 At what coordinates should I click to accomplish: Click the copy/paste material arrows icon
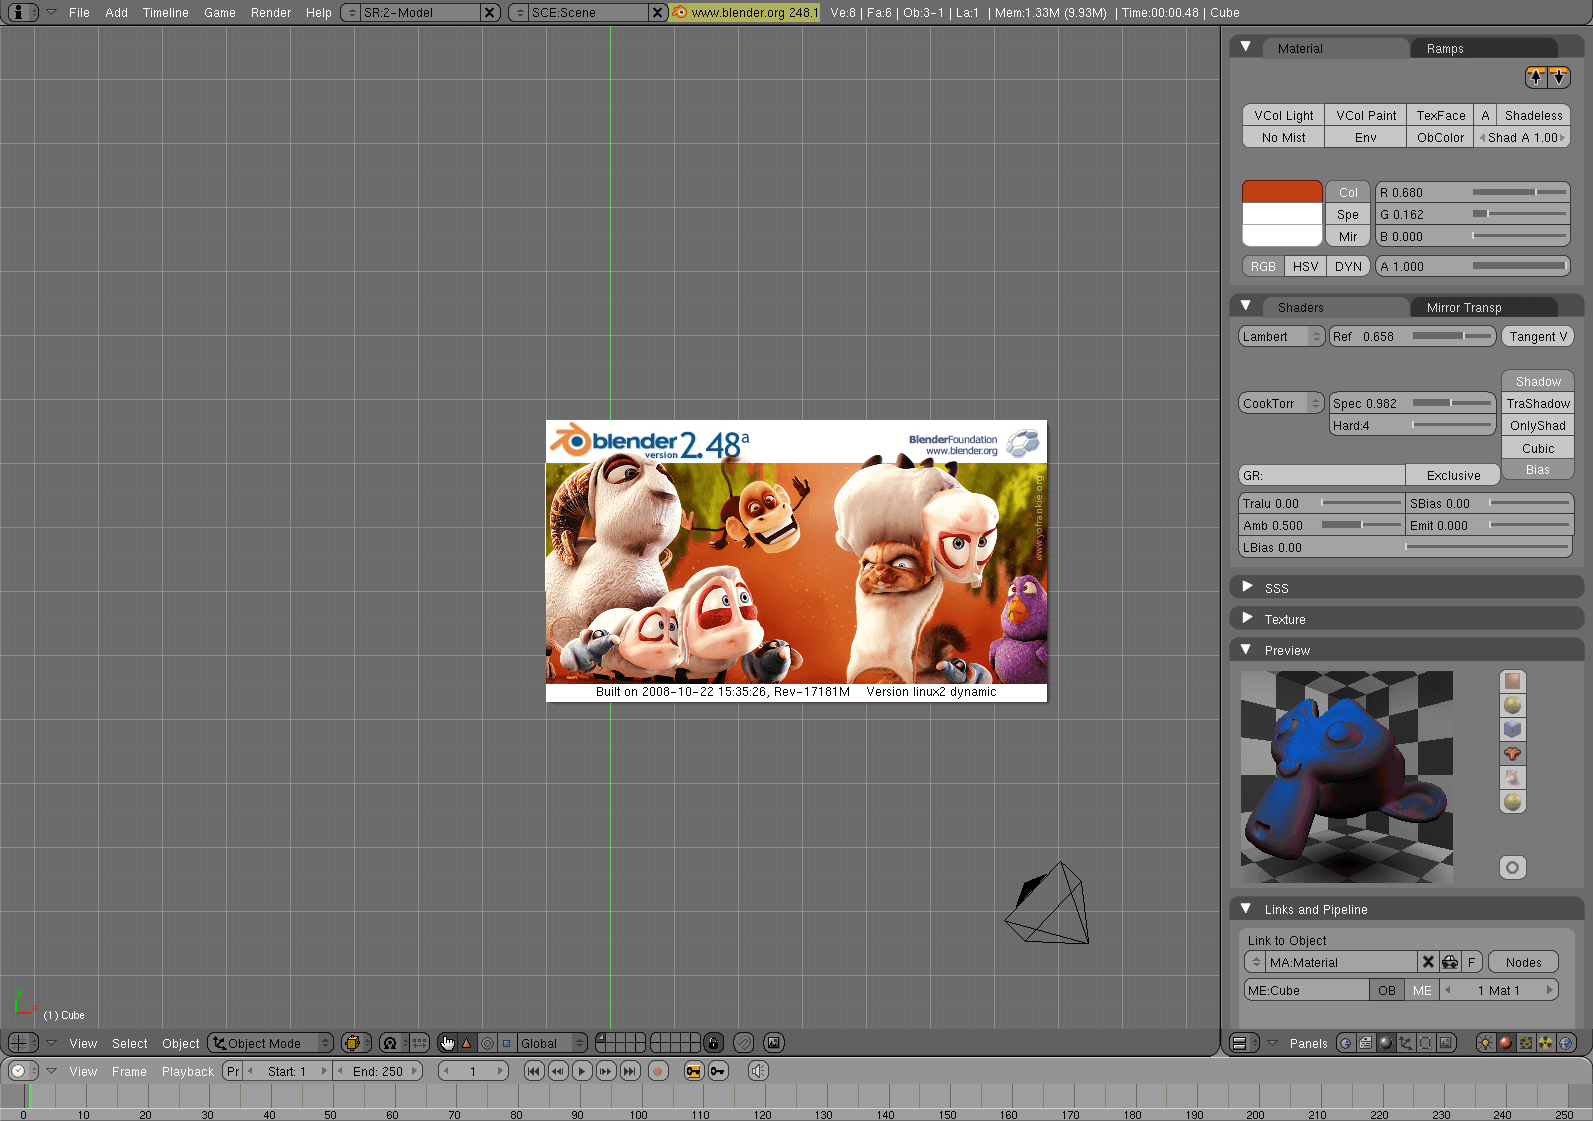click(1548, 77)
